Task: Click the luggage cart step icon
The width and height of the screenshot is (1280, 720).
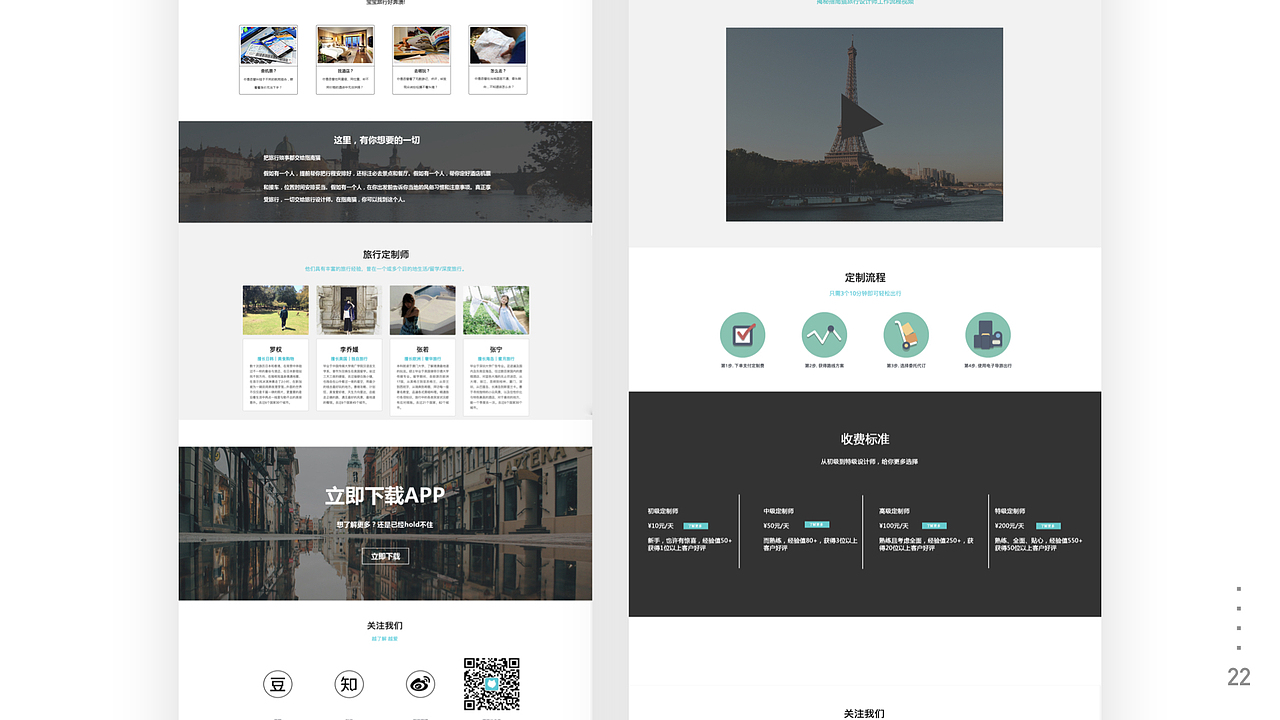Action: click(x=906, y=335)
